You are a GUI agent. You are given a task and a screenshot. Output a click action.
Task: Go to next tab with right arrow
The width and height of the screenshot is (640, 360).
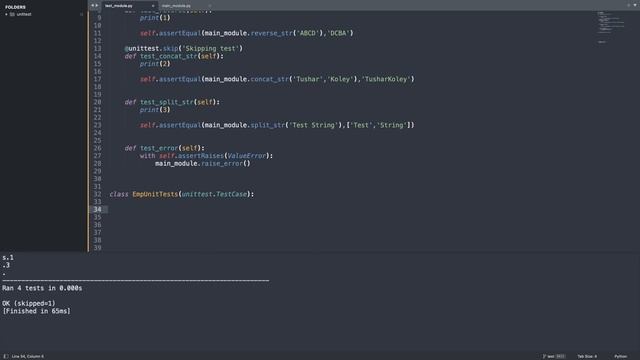(x=97, y=5)
